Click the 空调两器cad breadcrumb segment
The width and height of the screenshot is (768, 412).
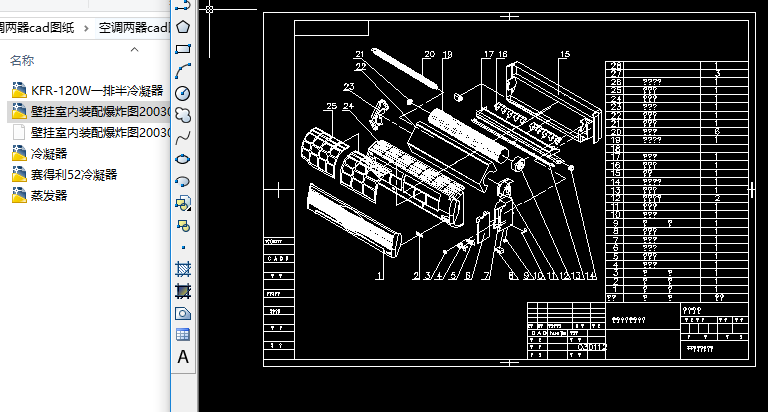(x=133, y=27)
